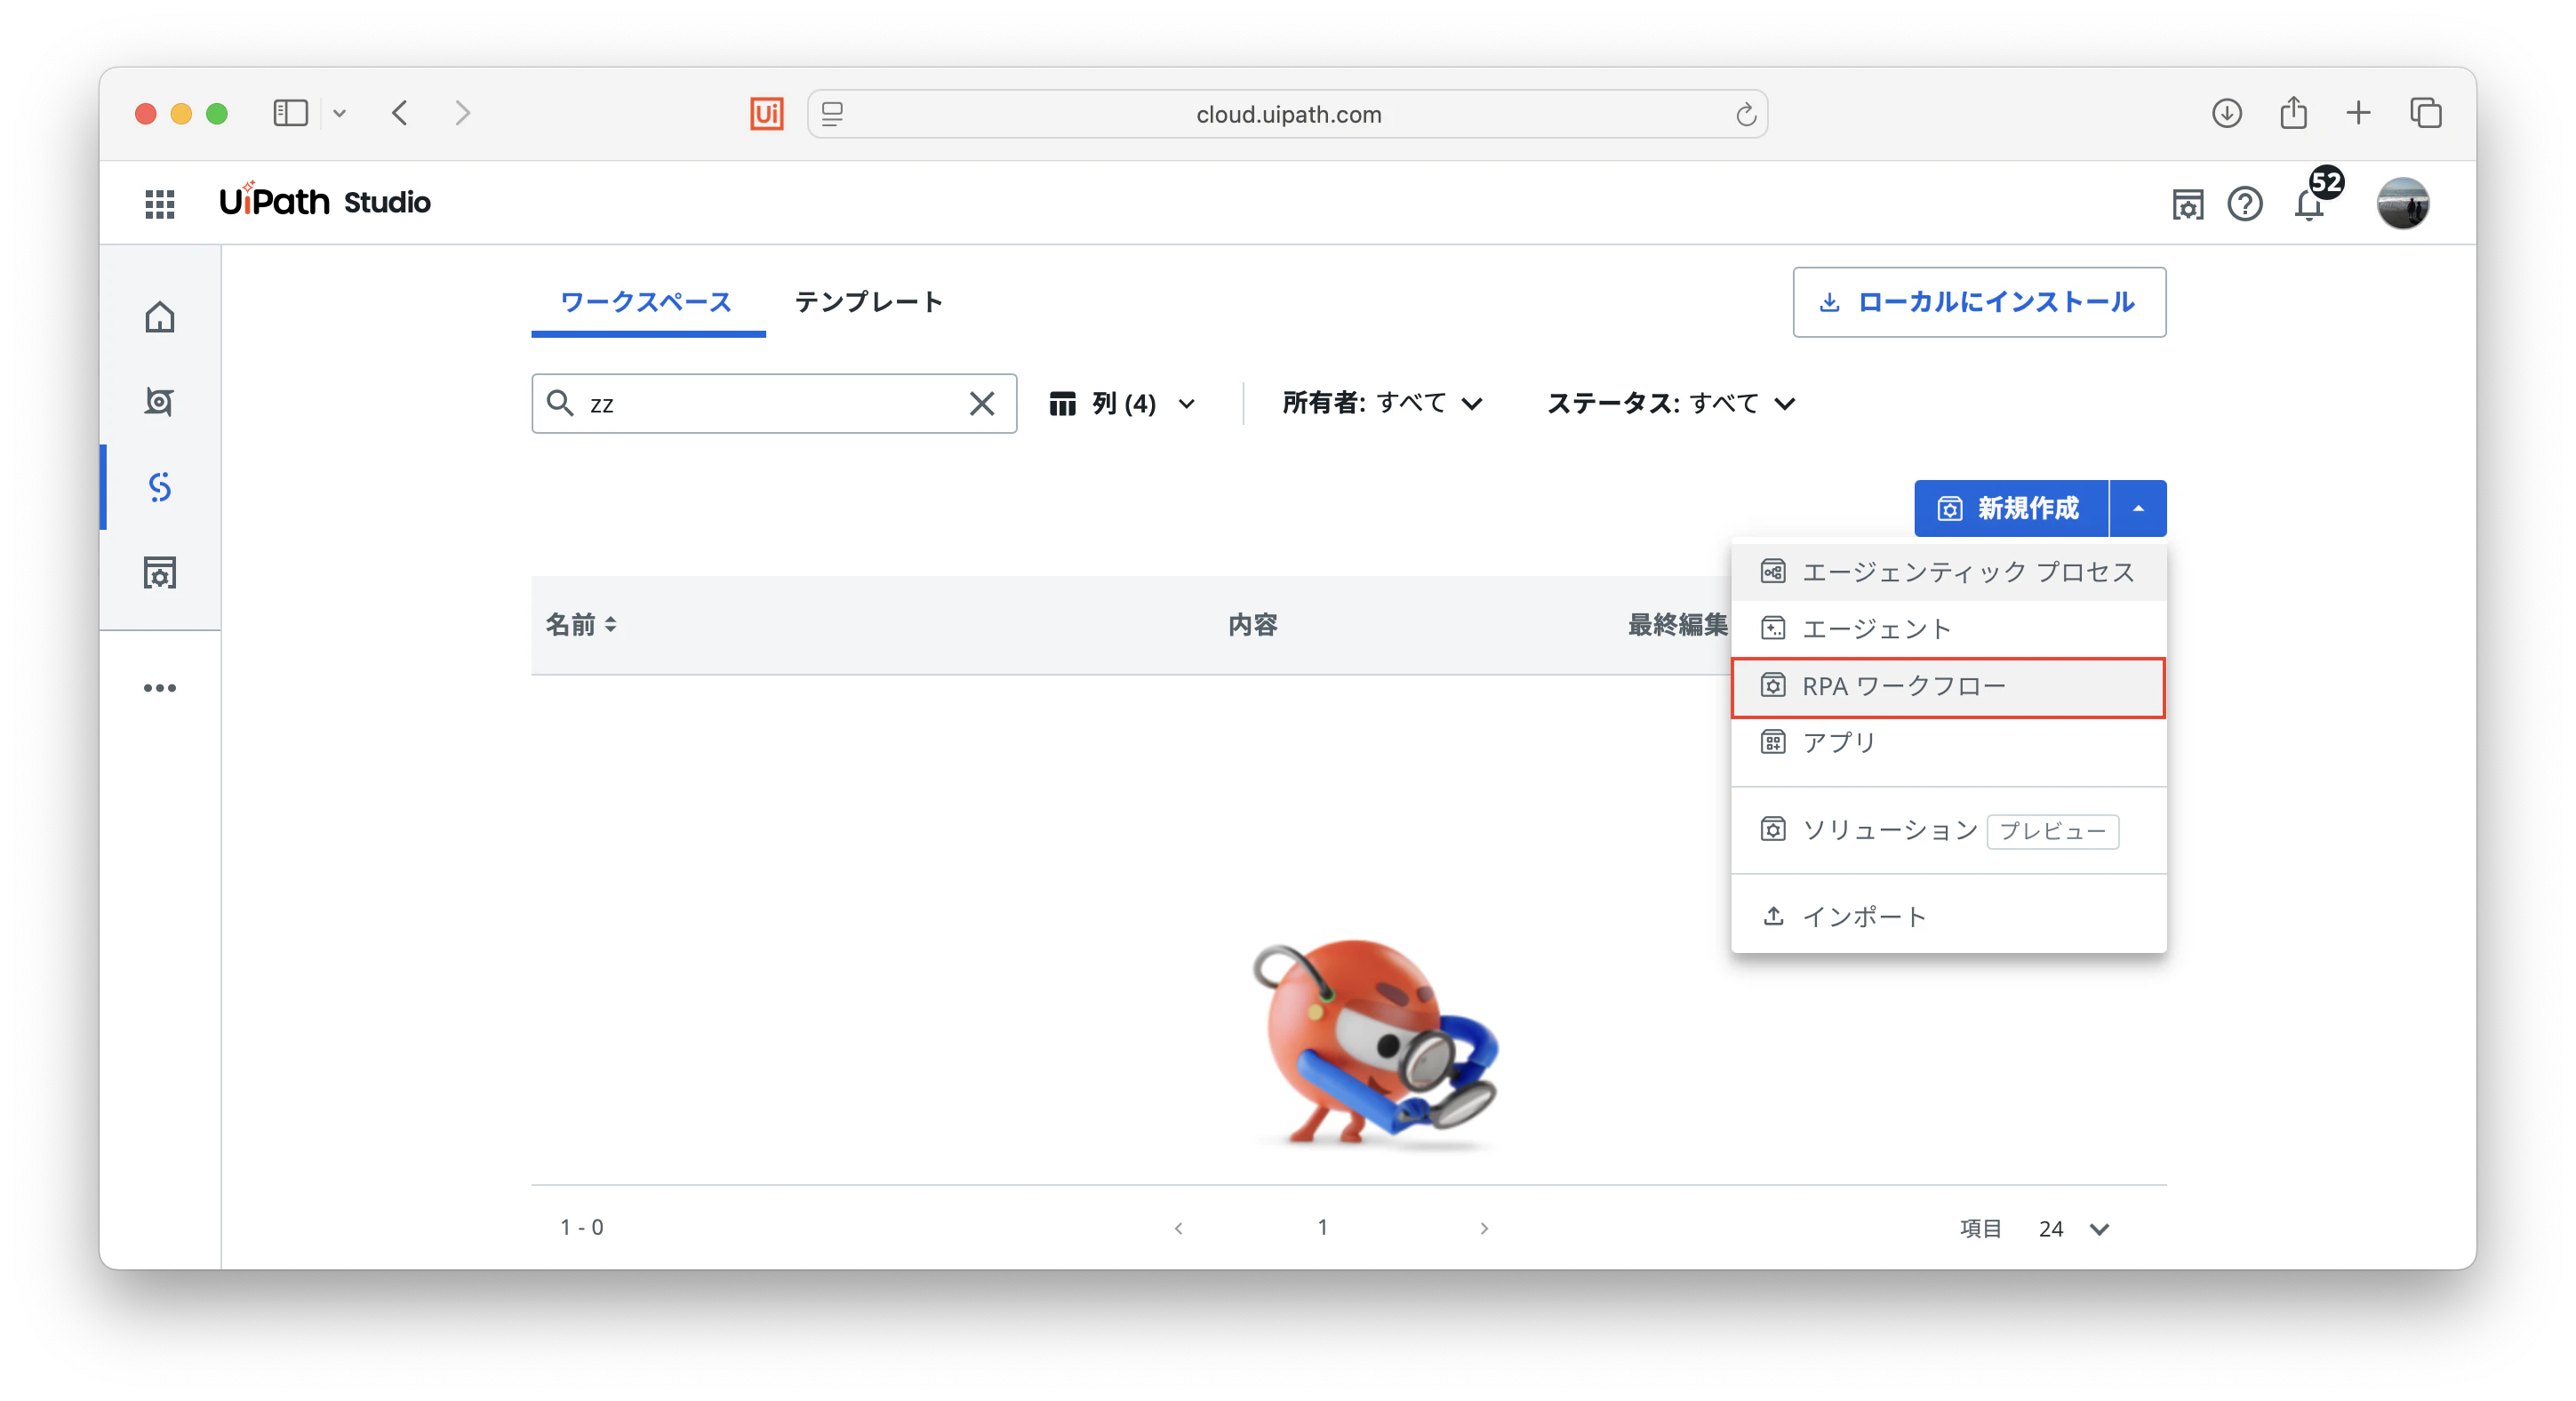Screen dimensions: 2576x1401
Task: Select page number 1 in pagination
Action: point(1322,1227)
